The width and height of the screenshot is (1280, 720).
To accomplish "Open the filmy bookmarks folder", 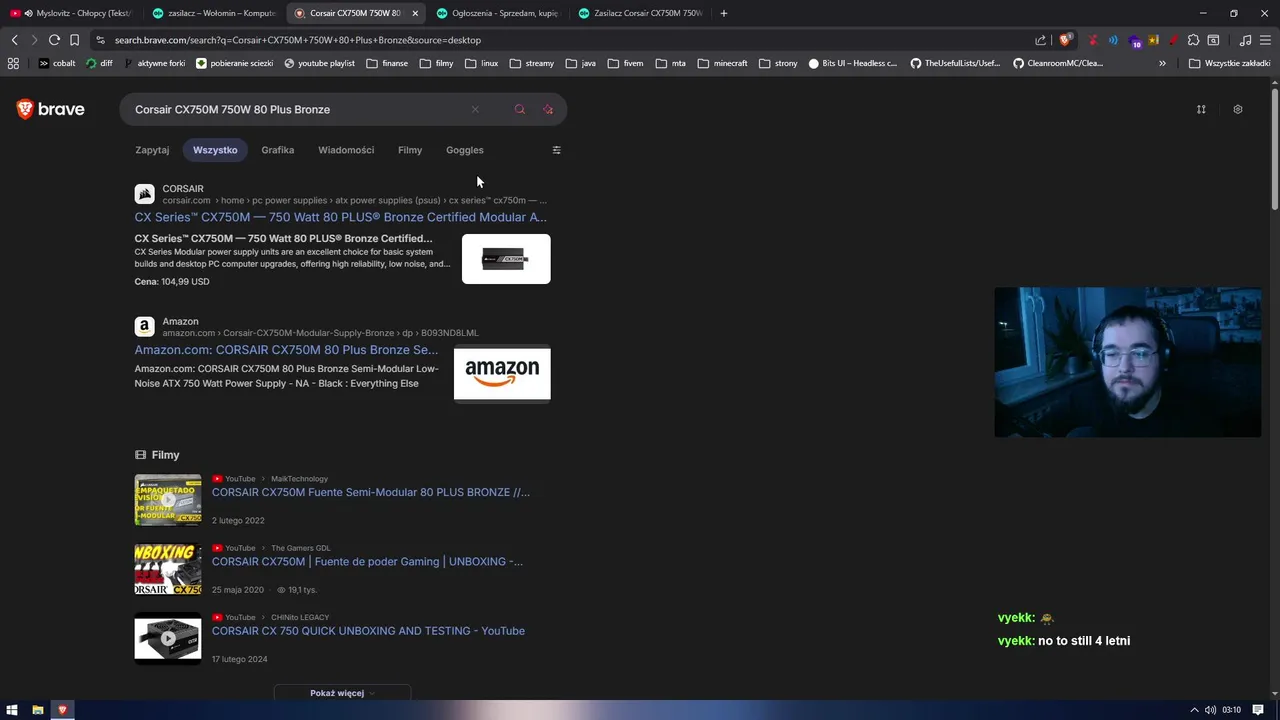I will (x=436, y=63).
